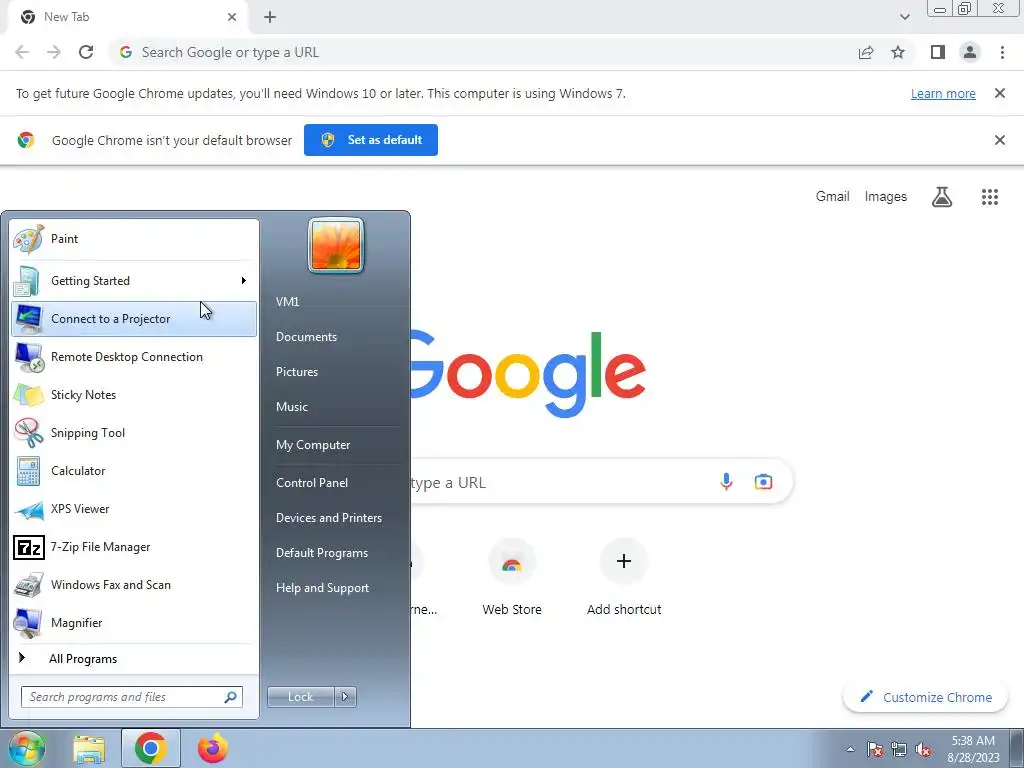The width and height of the screenshot is (1024, 768).
Task: Open File Explorer from the taskbar
Action: coord(89,748)
